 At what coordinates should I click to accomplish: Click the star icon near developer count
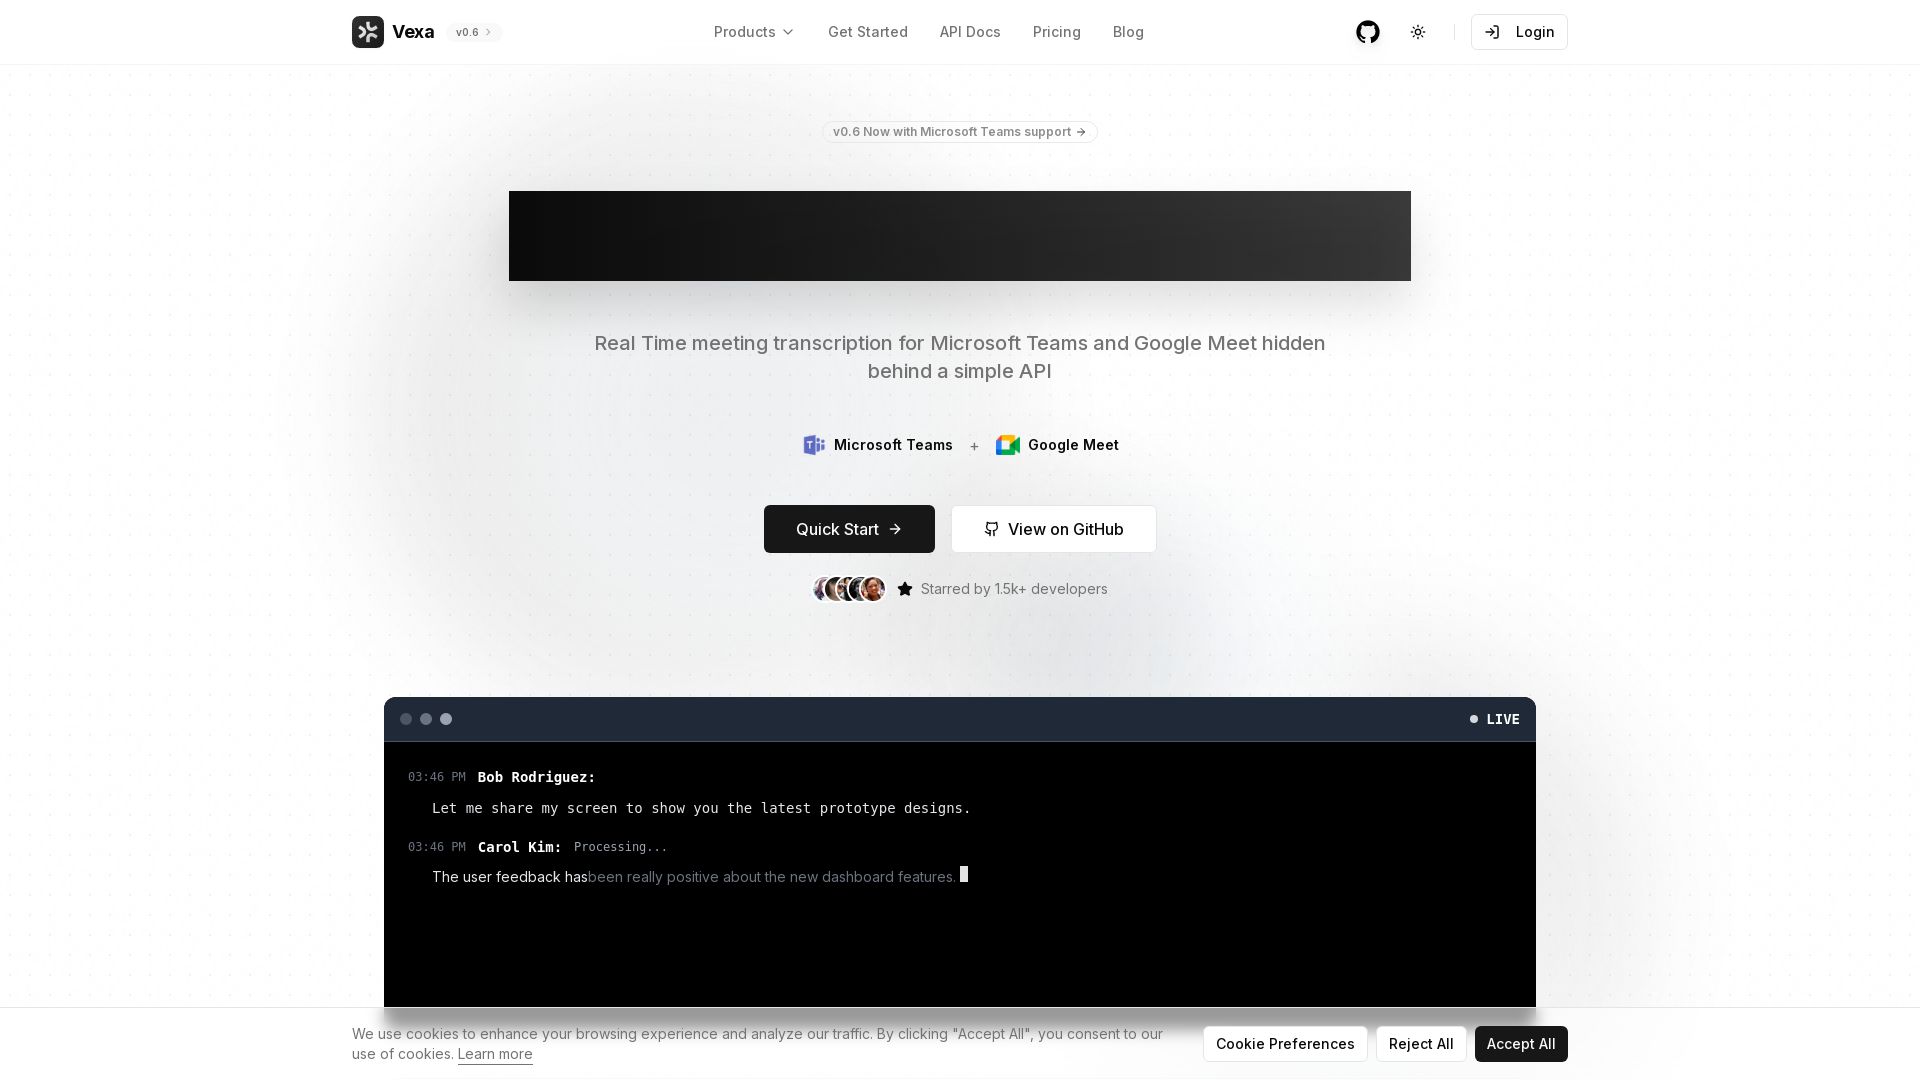pyautogui.click(x=905, y=589)
